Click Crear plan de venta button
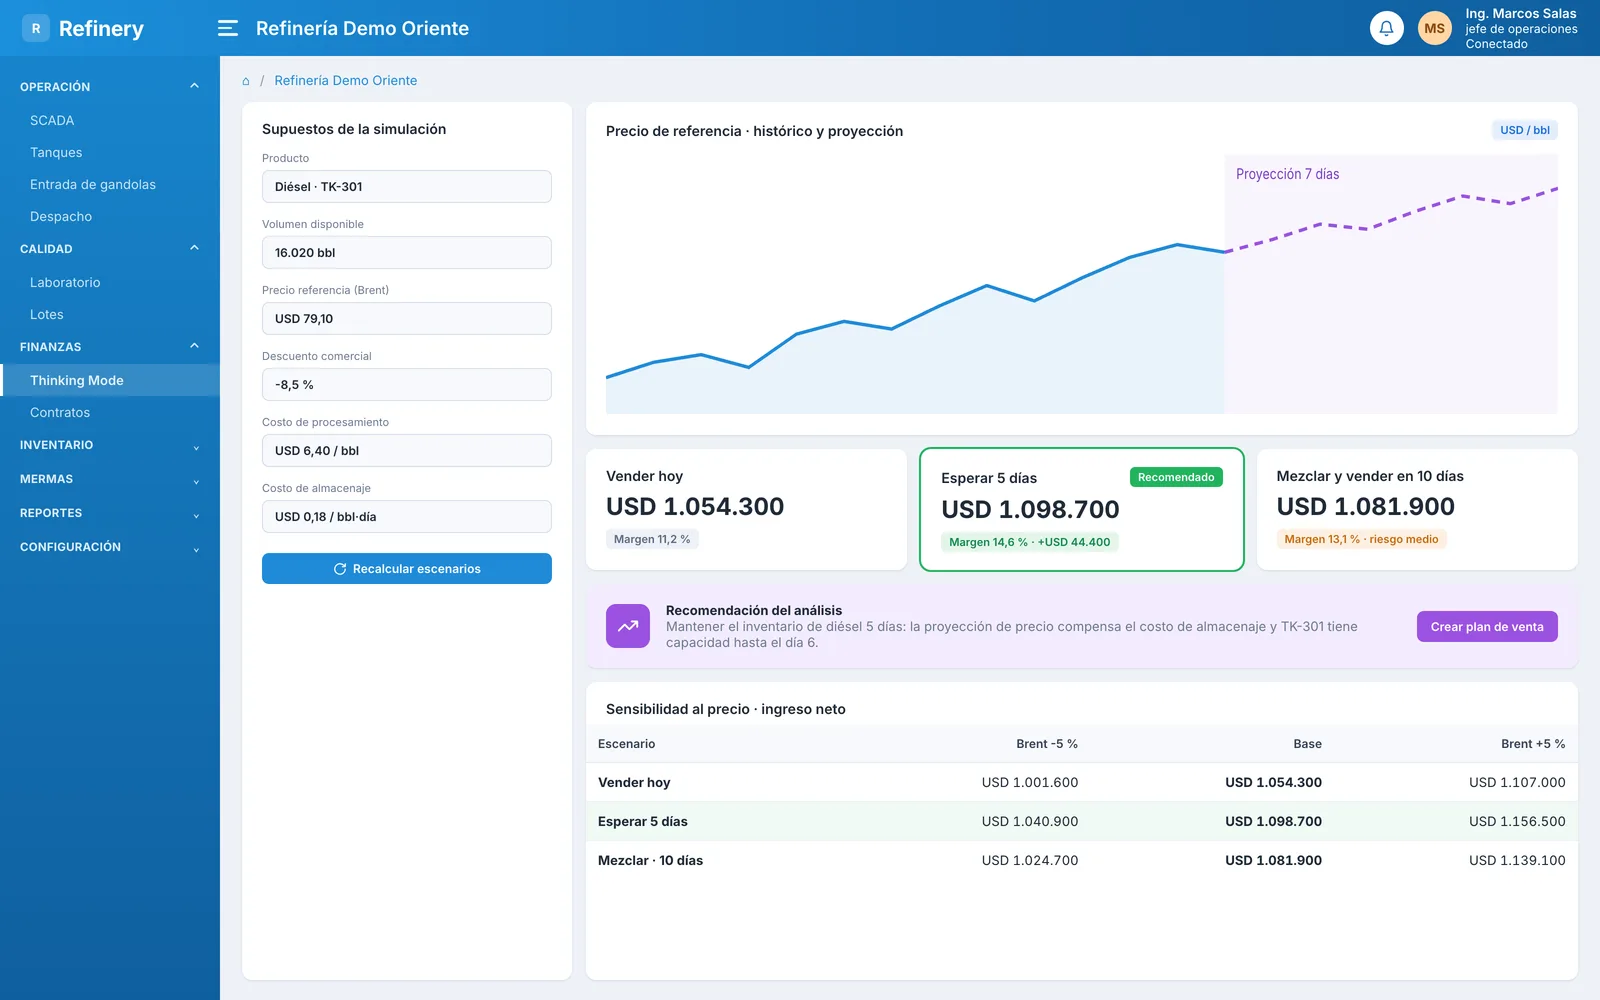 click(x=1487, y=627)
